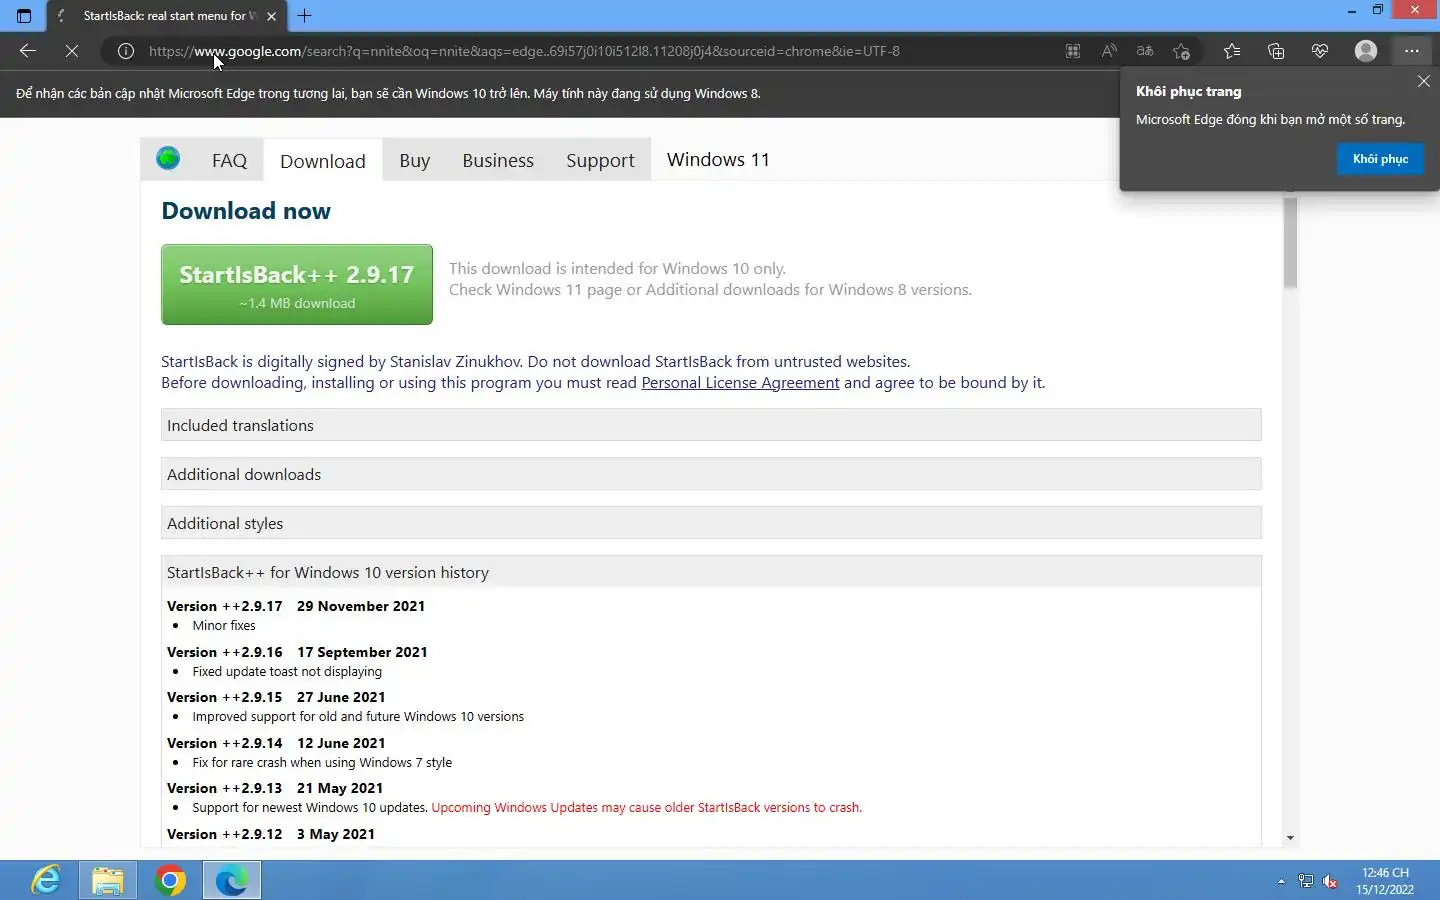The height and width of the screenshot is (900, 1440).
Task: Close the StartIsBack browser tab
Action: coord(271,16)
